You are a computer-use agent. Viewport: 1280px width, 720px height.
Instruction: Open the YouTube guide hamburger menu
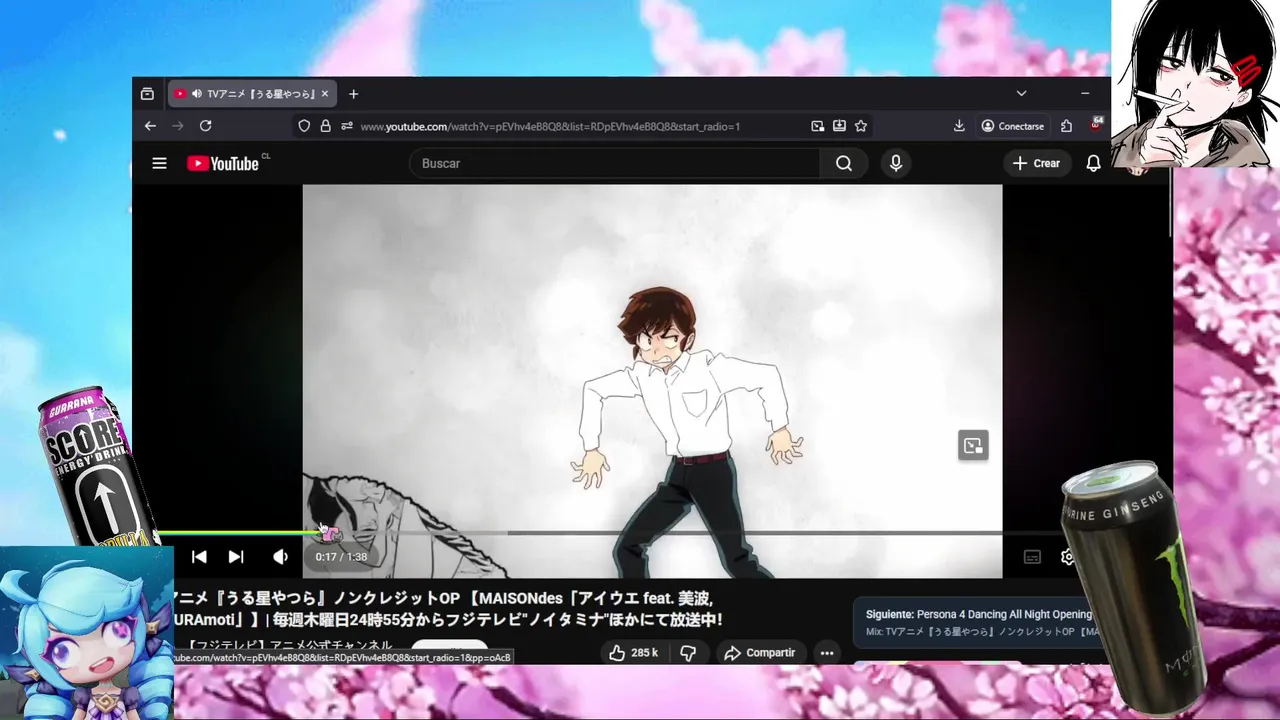click(159, 163)
